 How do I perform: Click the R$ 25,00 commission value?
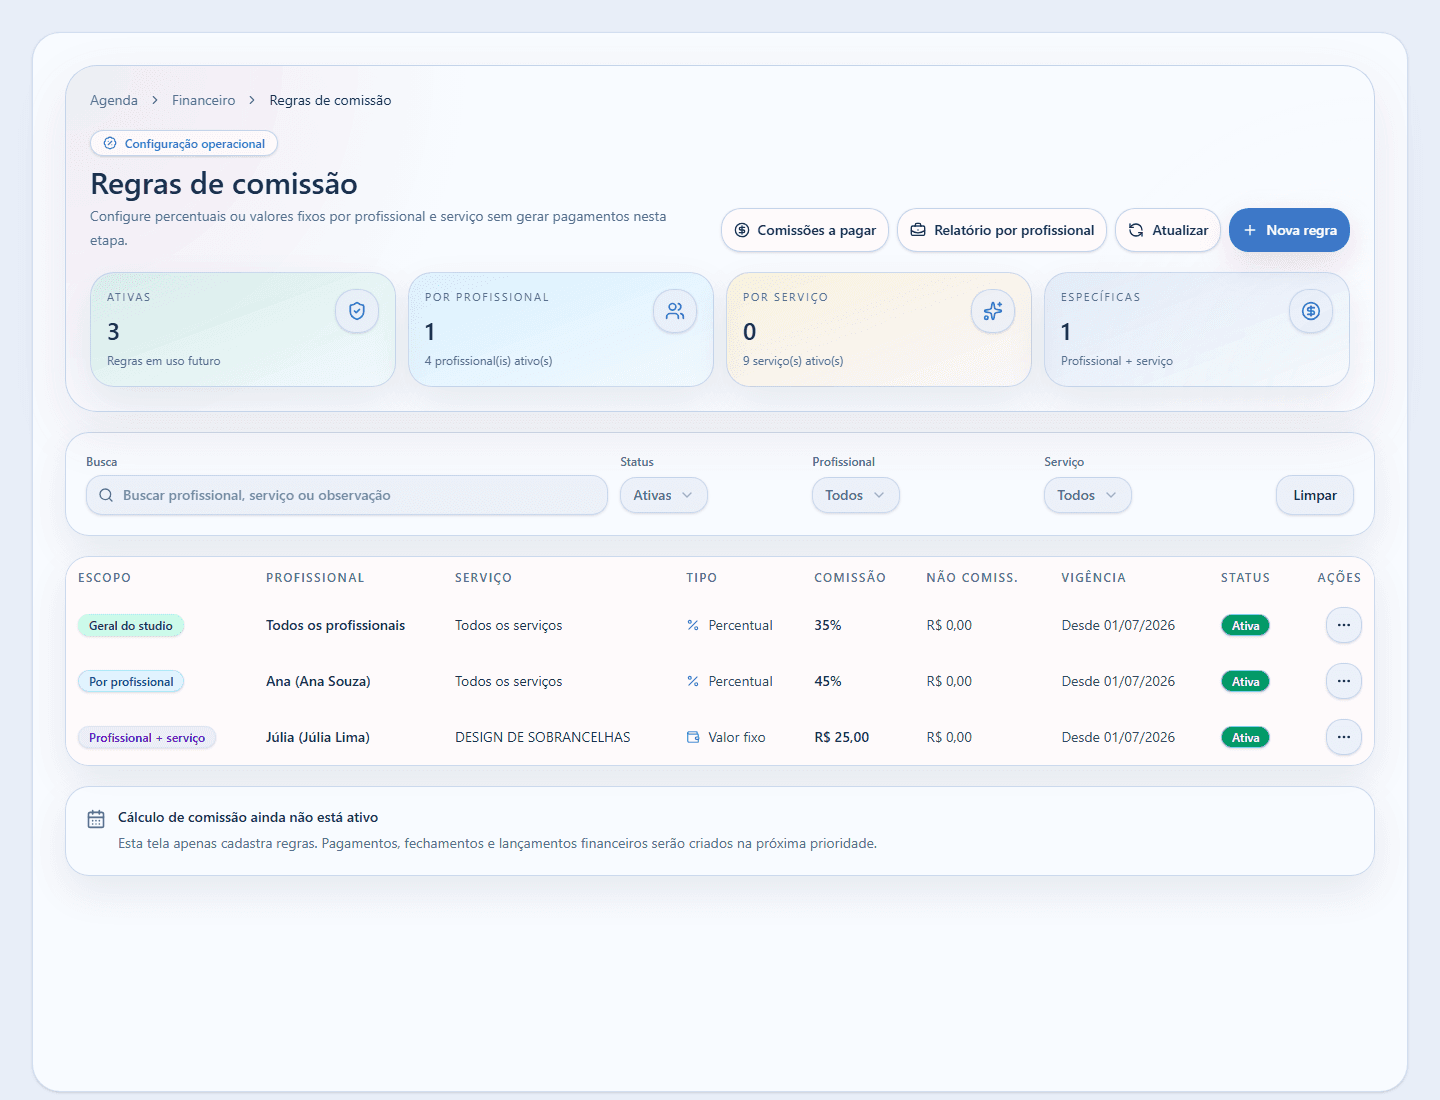[842, 737]
